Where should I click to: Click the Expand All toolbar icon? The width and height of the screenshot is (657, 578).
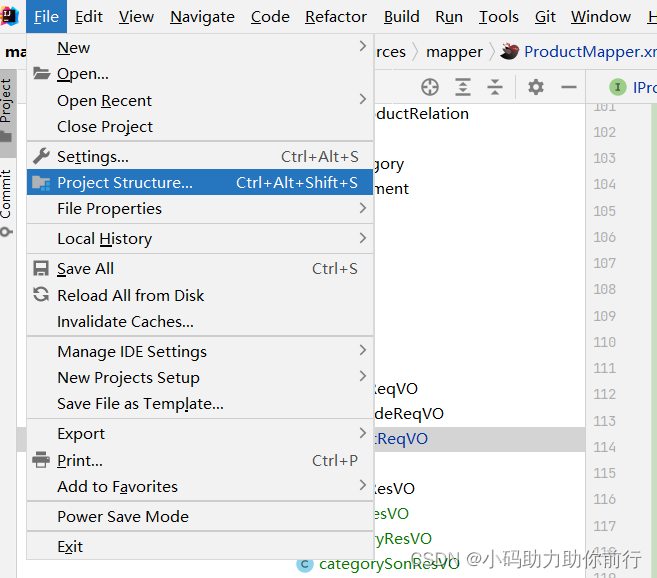(x=463, y=87)
